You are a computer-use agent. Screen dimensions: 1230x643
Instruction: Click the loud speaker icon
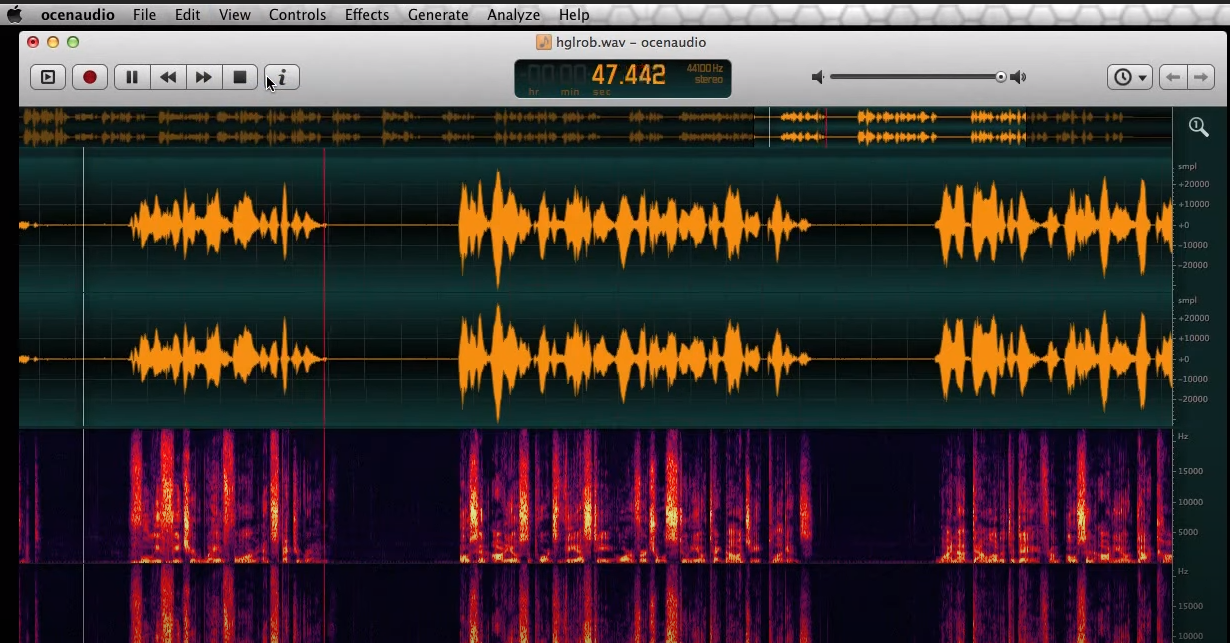[1018, 77]
